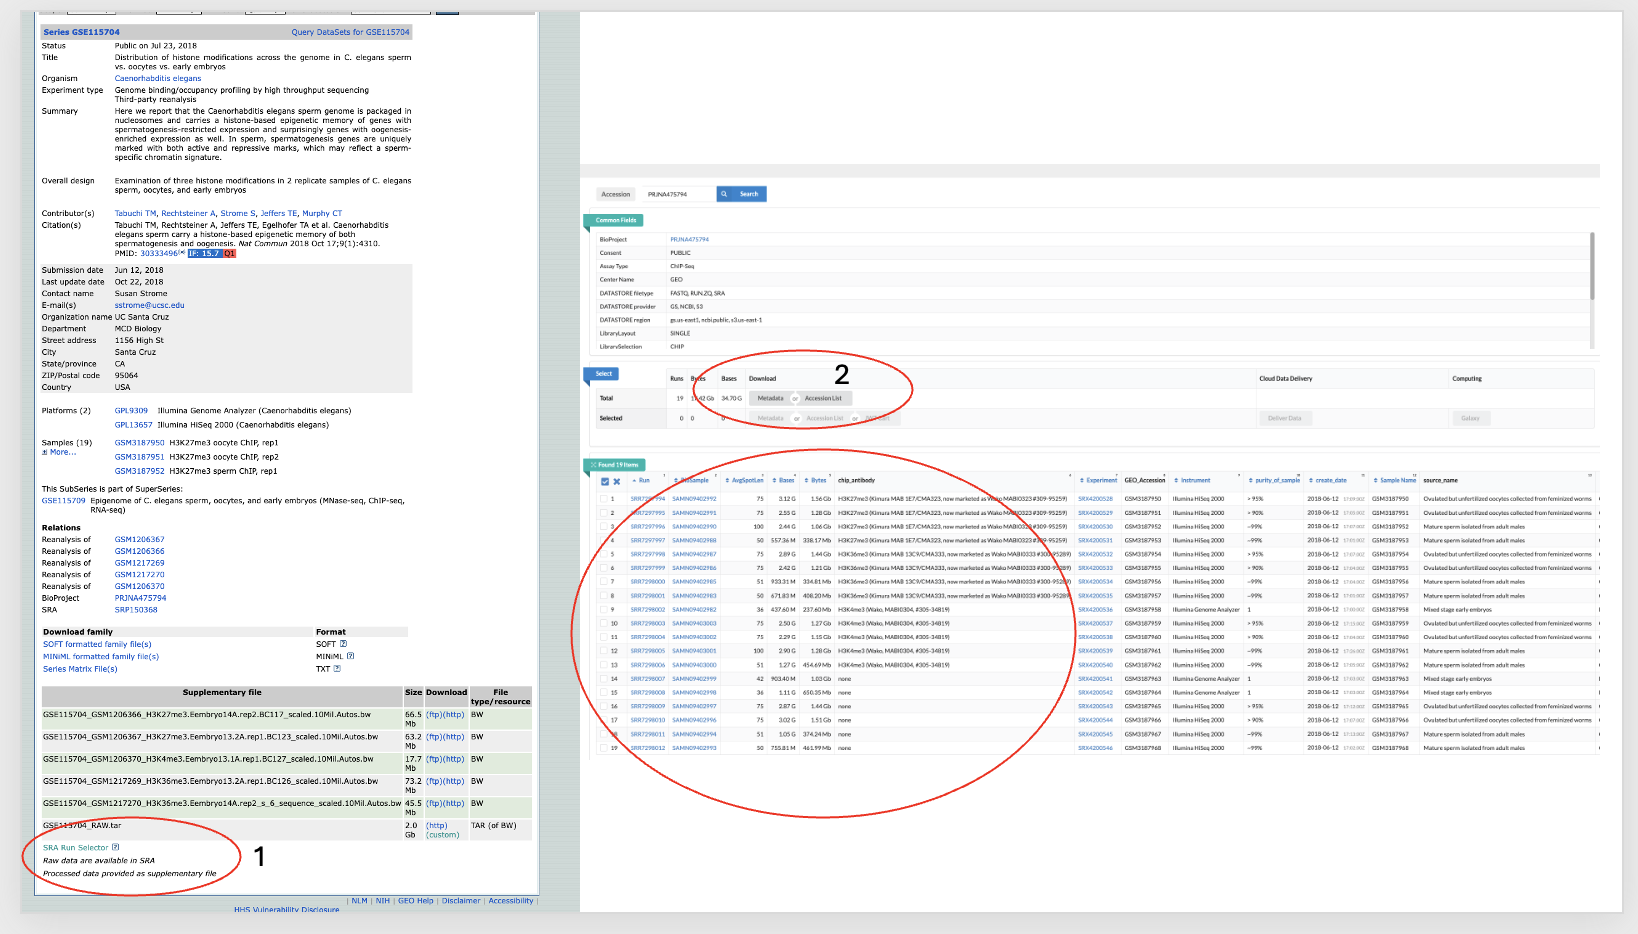Click the help icon beside SOFT format

[x=343, y=644]
